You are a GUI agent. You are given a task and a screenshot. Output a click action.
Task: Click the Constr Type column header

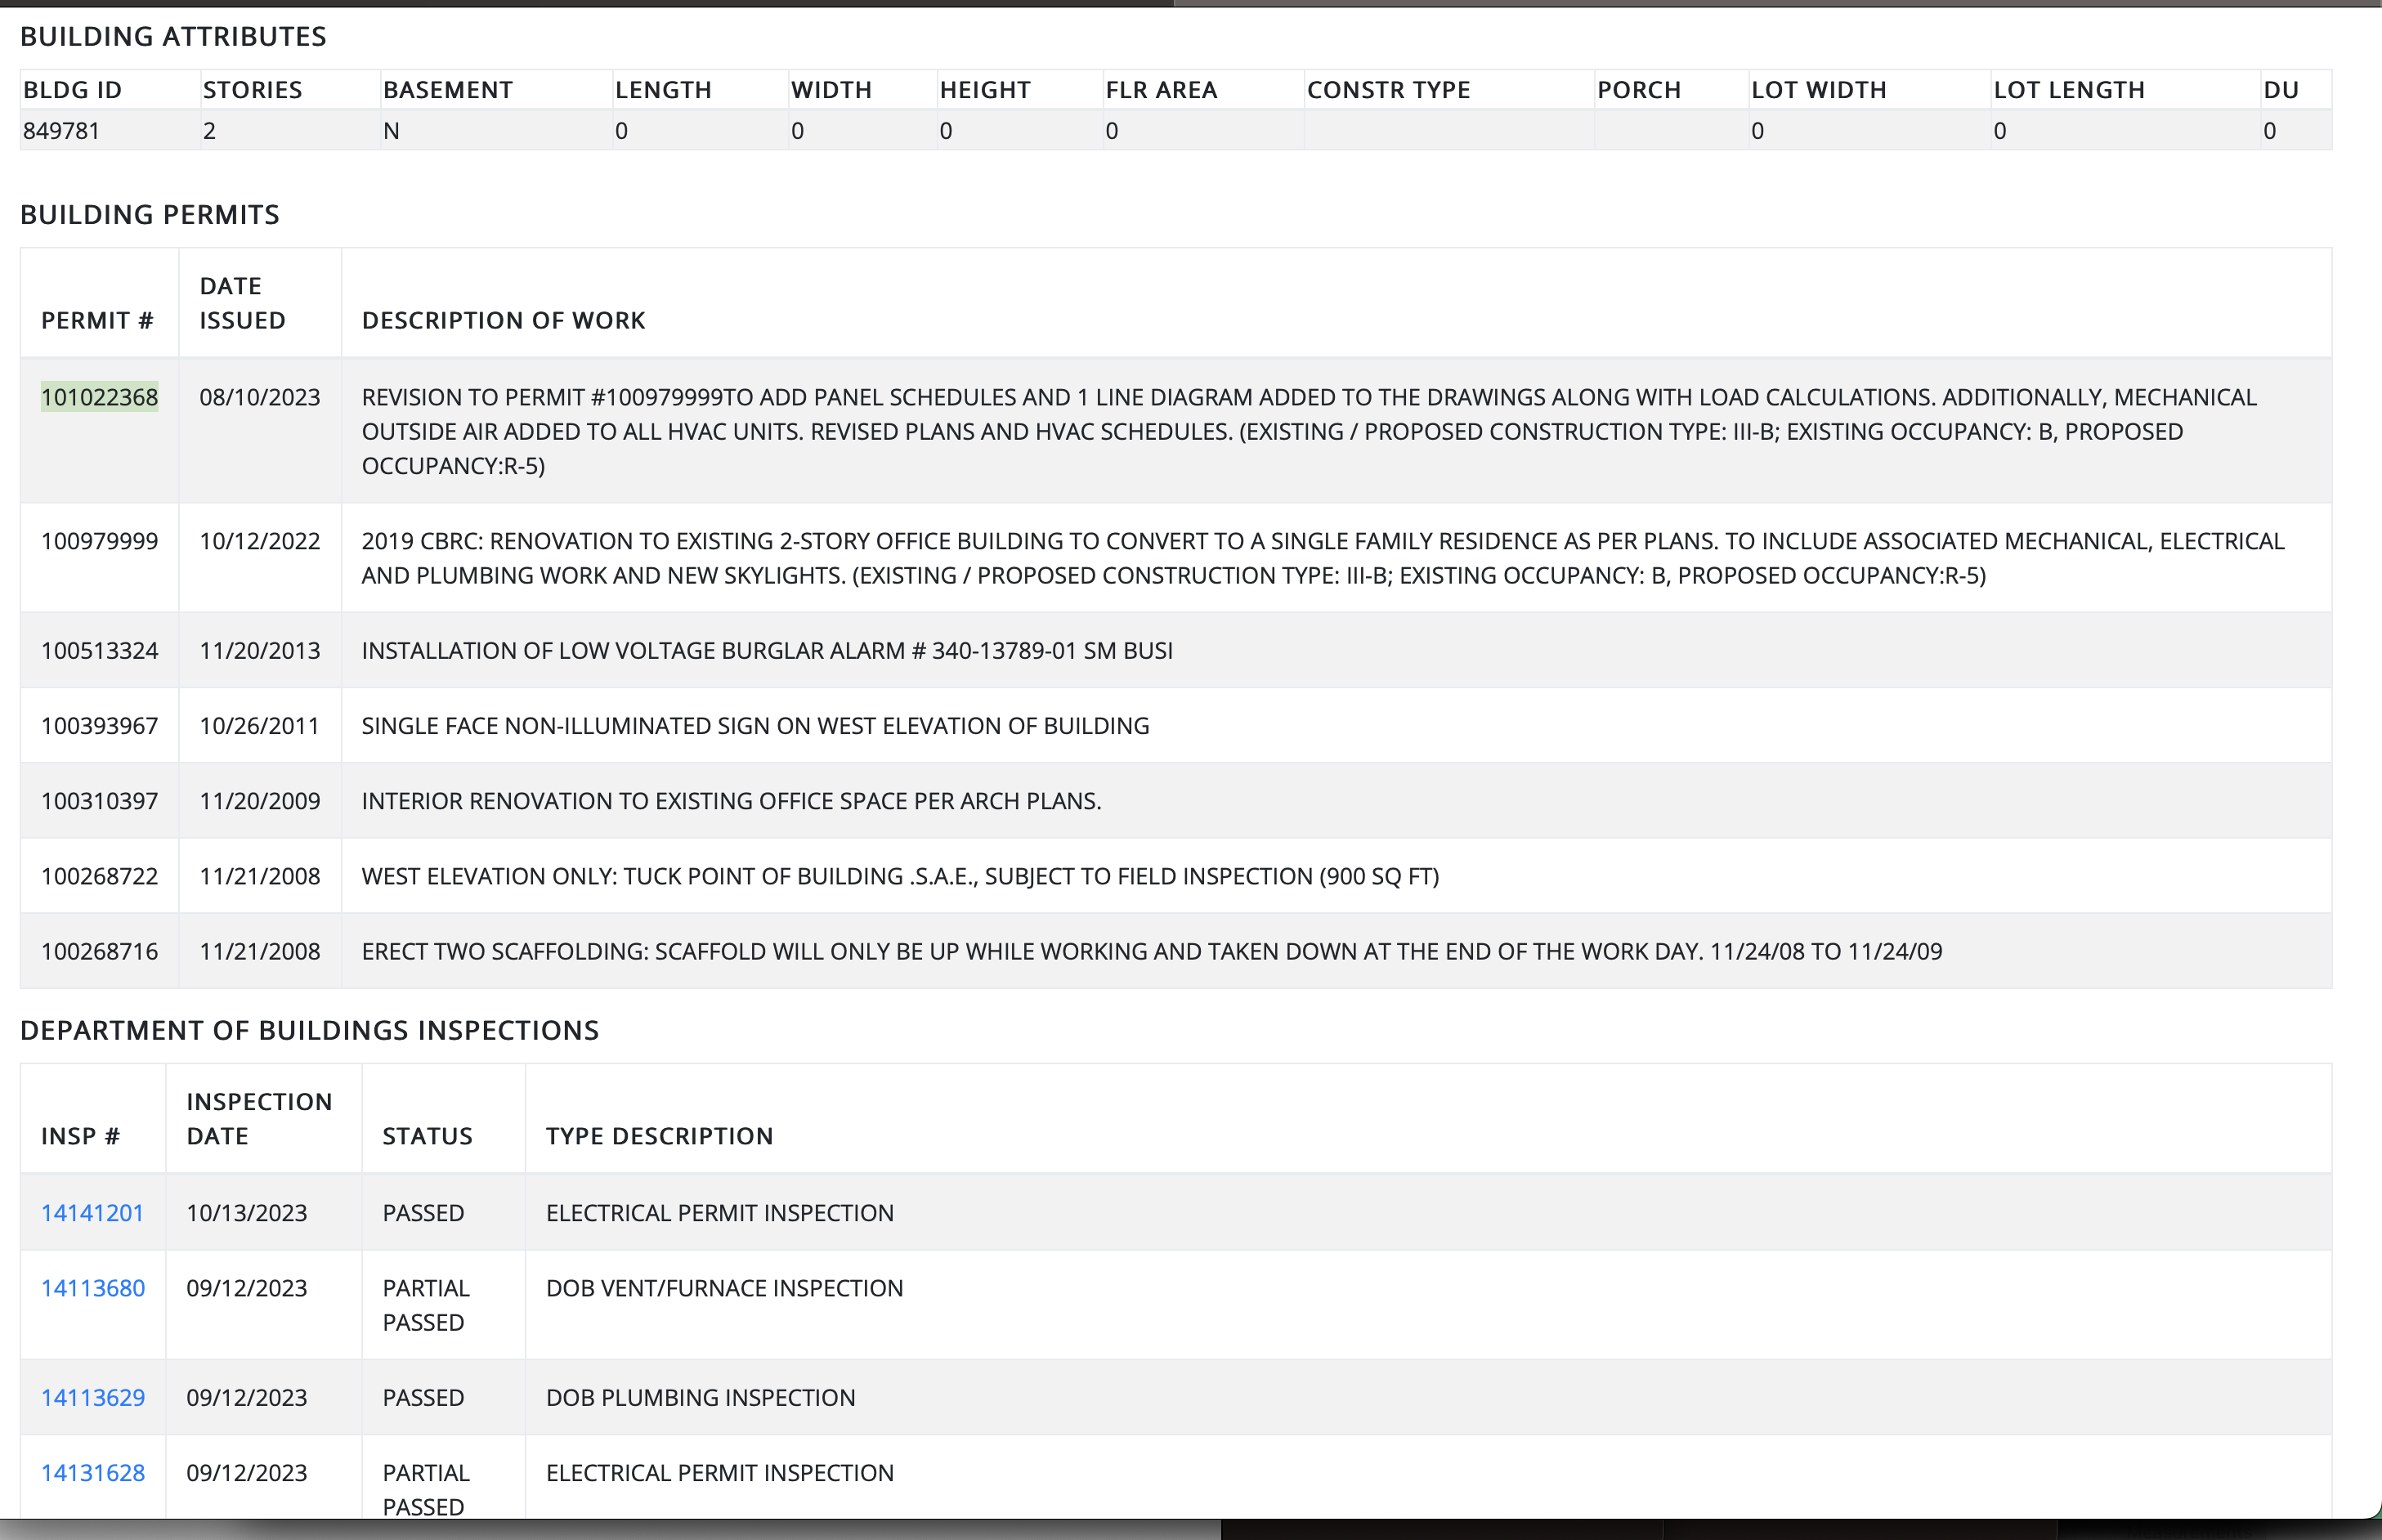coord(1388,90)
